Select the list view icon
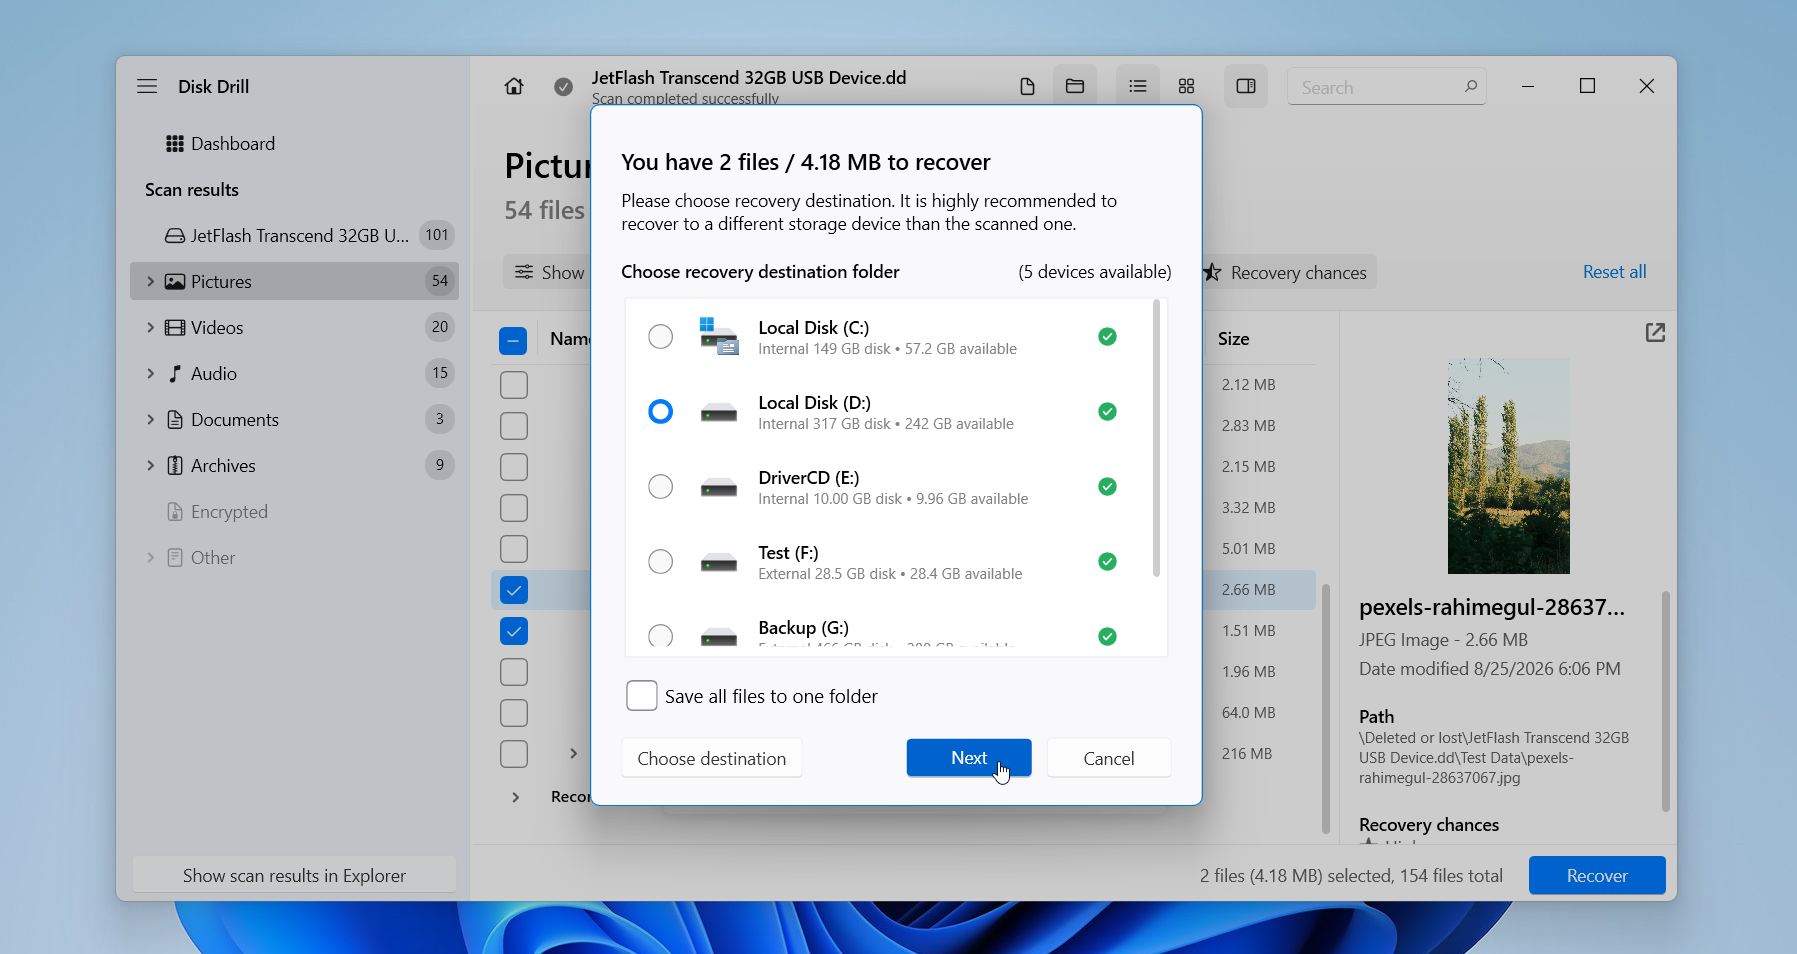The width and height of the screenshot is (1797, 954). point(1138,87)
